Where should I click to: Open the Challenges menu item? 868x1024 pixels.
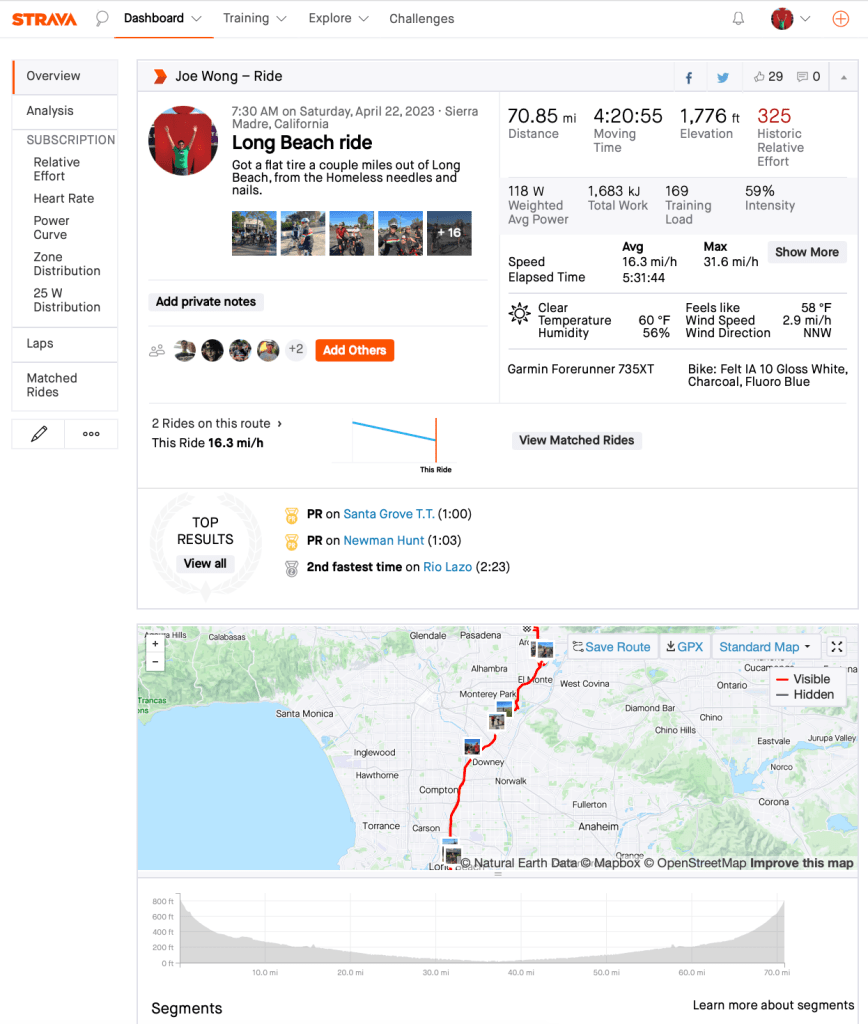[x=421, y=18]
